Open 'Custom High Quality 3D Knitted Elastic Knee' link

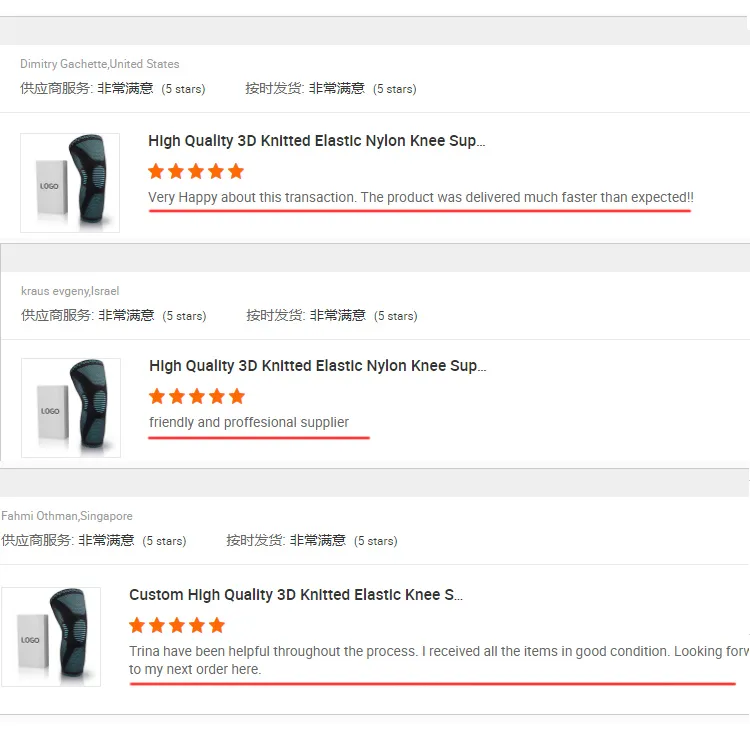click(295, 595)
